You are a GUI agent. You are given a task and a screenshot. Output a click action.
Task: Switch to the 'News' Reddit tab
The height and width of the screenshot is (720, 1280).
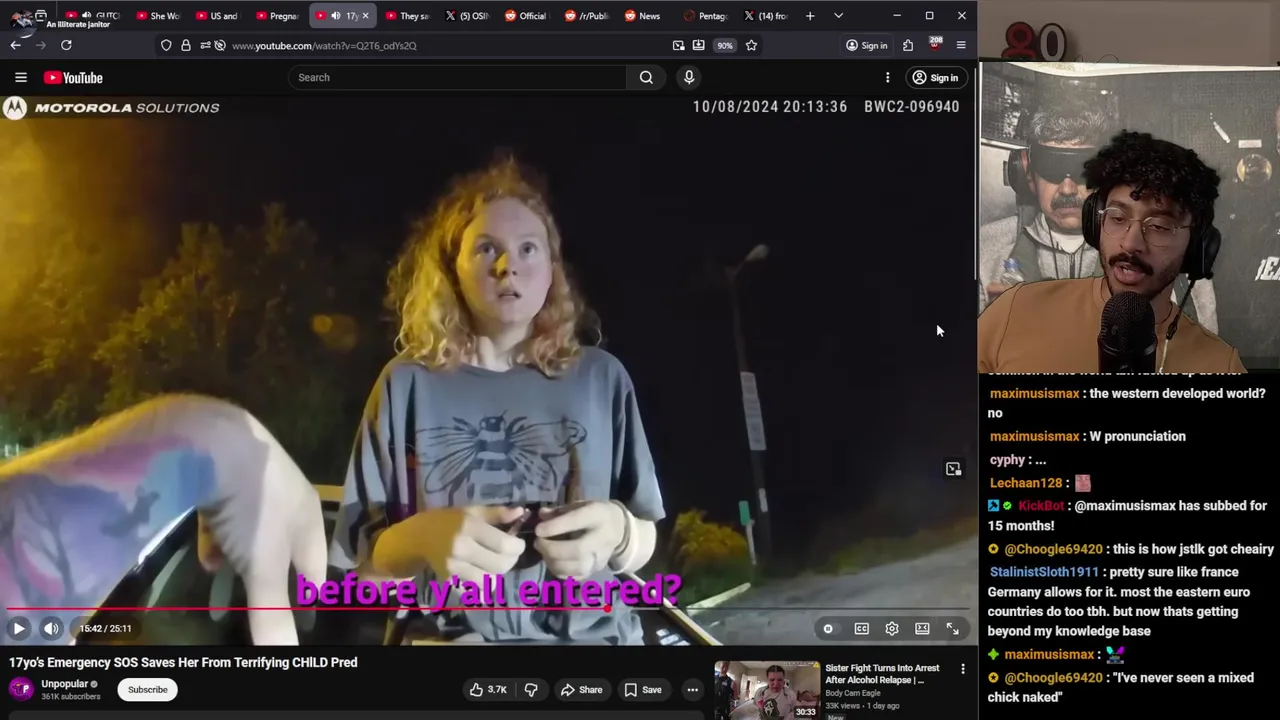(x=645, y=16)
